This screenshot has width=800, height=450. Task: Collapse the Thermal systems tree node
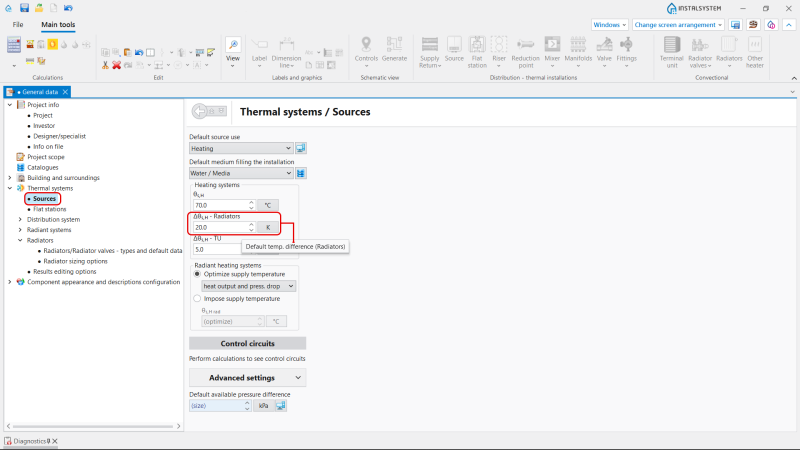pos(10,188)
